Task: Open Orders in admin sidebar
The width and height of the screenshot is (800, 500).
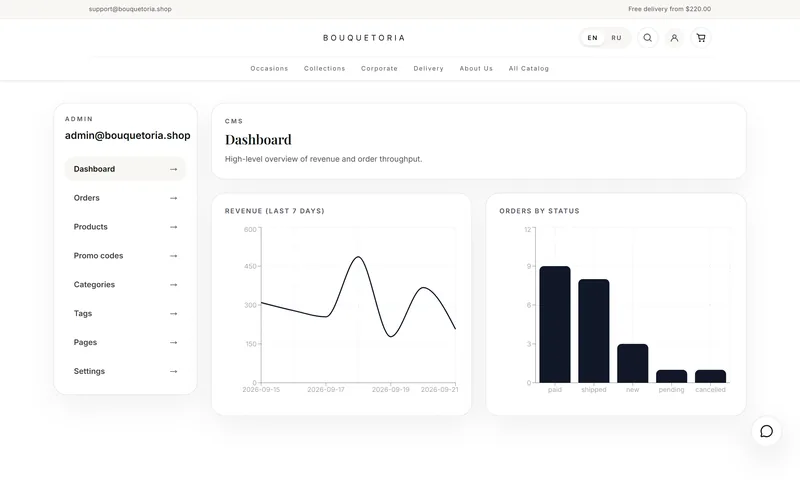Action: [x=126, y=198]
